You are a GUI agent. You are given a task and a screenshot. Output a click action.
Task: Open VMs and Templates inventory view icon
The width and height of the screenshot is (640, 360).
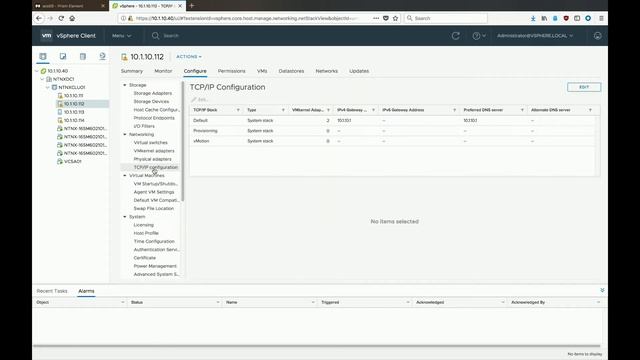(x=63, y=56)
